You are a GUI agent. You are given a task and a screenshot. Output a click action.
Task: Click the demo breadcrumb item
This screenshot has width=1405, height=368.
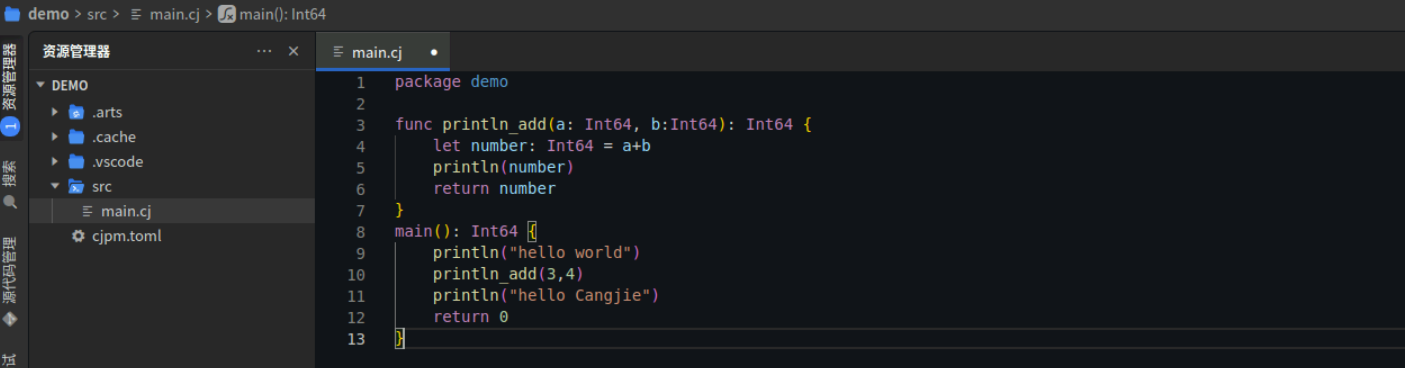[x=48, y=14]
